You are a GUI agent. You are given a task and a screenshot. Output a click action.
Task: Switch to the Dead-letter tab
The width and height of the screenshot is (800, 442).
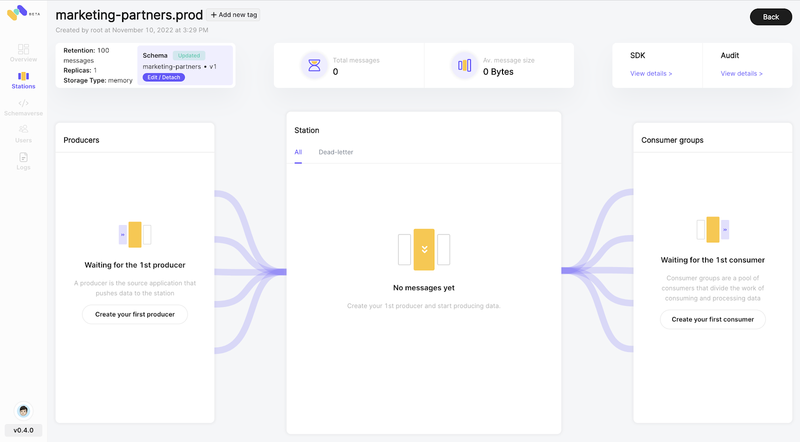pos(336,152)
